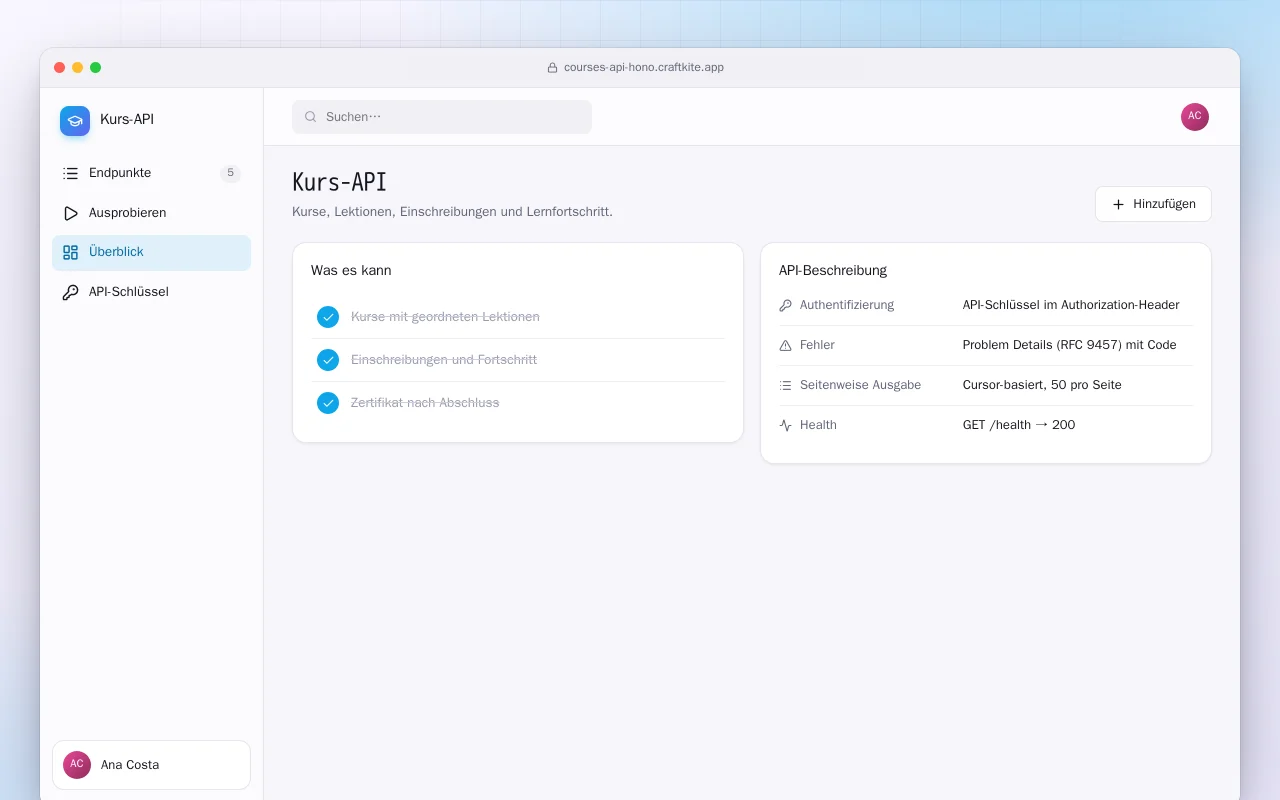Open the Ana Costa account card
Screen dimensions: 1280x800
(151, 765)
